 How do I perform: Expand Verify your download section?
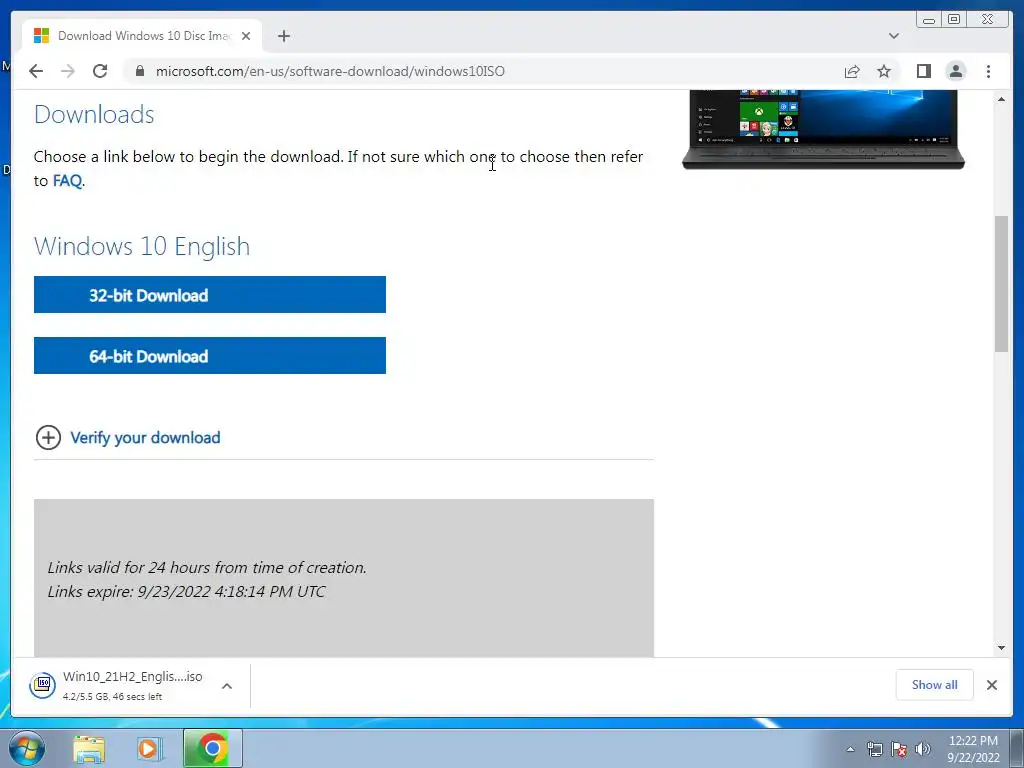click(x=128, y=438)
